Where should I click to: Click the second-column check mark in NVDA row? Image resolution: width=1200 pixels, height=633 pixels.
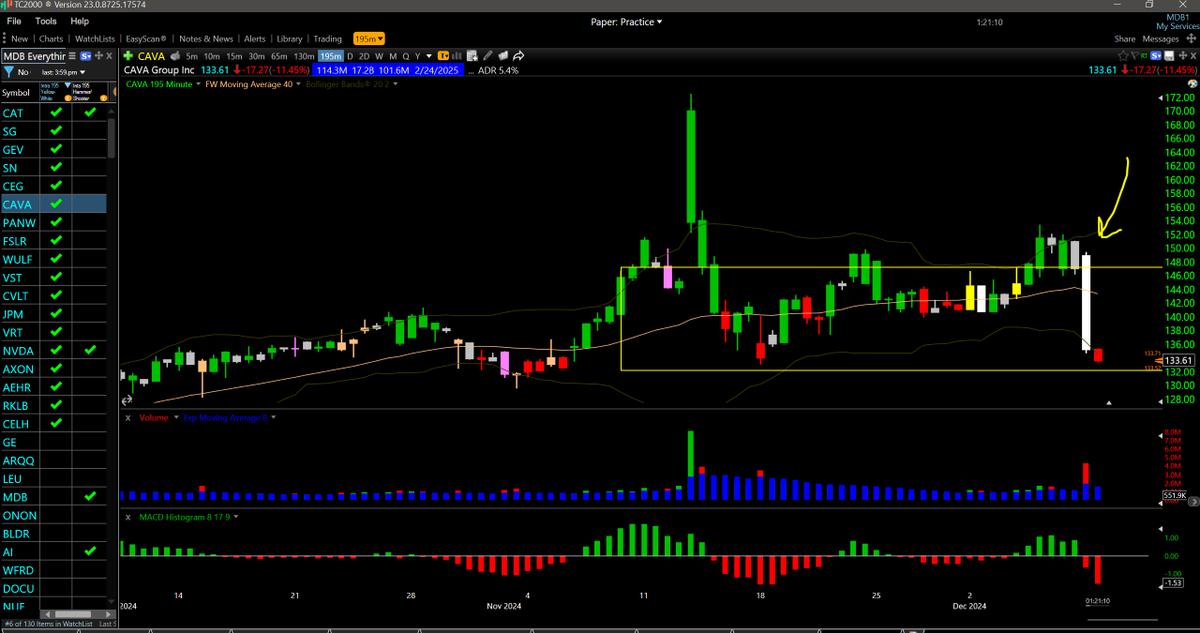pyautogui.click(x=89, y=350)
